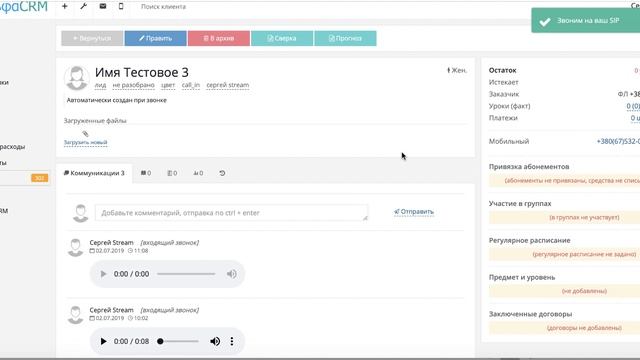
Task: Click the mobile phone icon in top bar
Action: (x=121, y=6)
